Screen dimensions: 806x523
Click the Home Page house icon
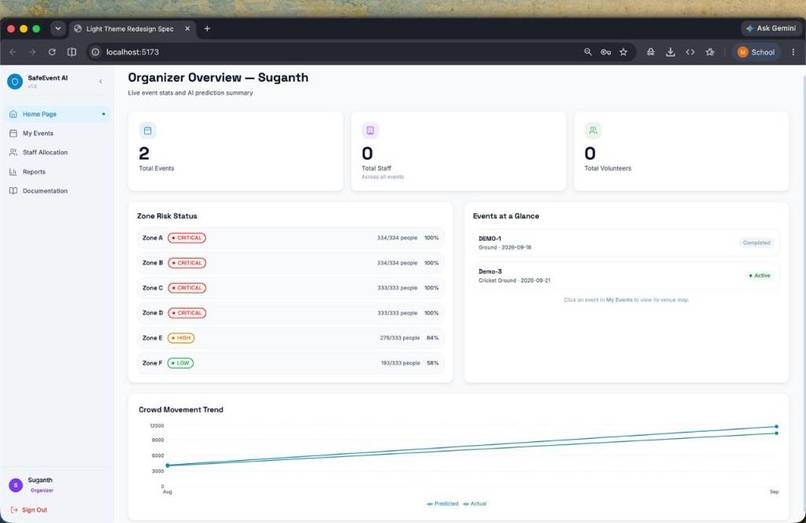point(13,114)
